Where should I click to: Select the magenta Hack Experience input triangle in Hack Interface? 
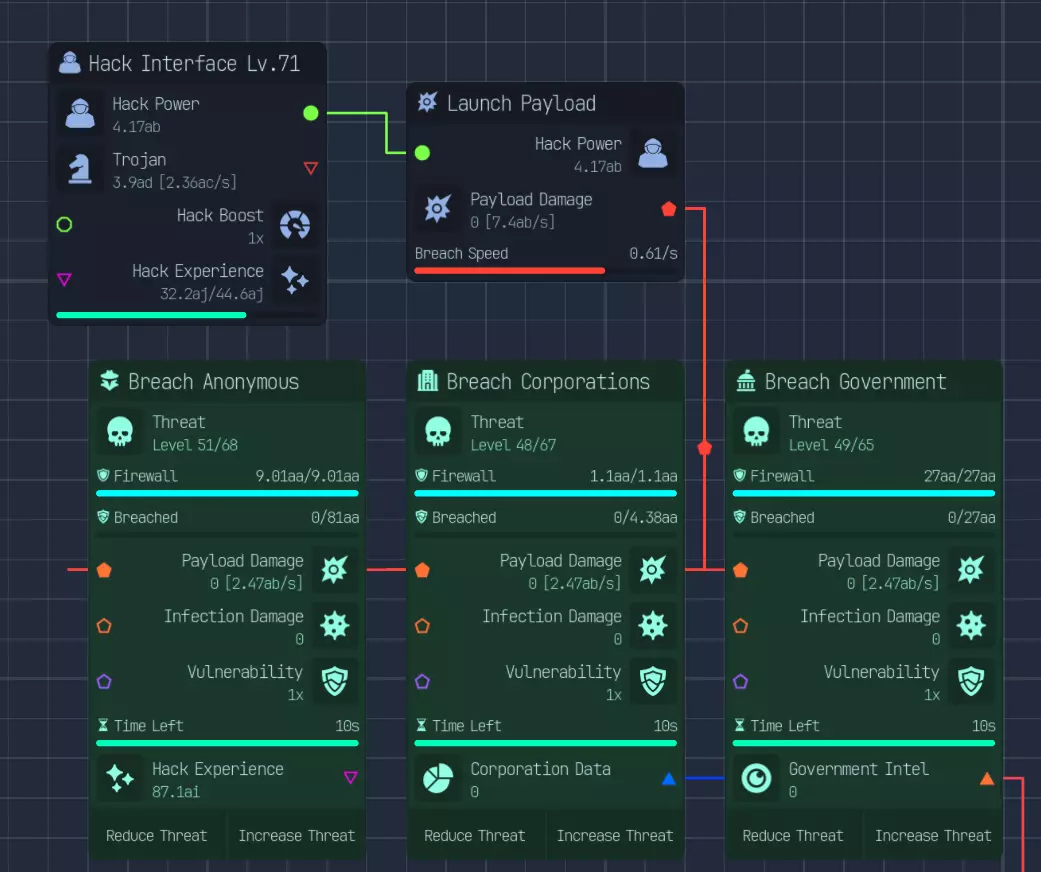pos(64,280)
